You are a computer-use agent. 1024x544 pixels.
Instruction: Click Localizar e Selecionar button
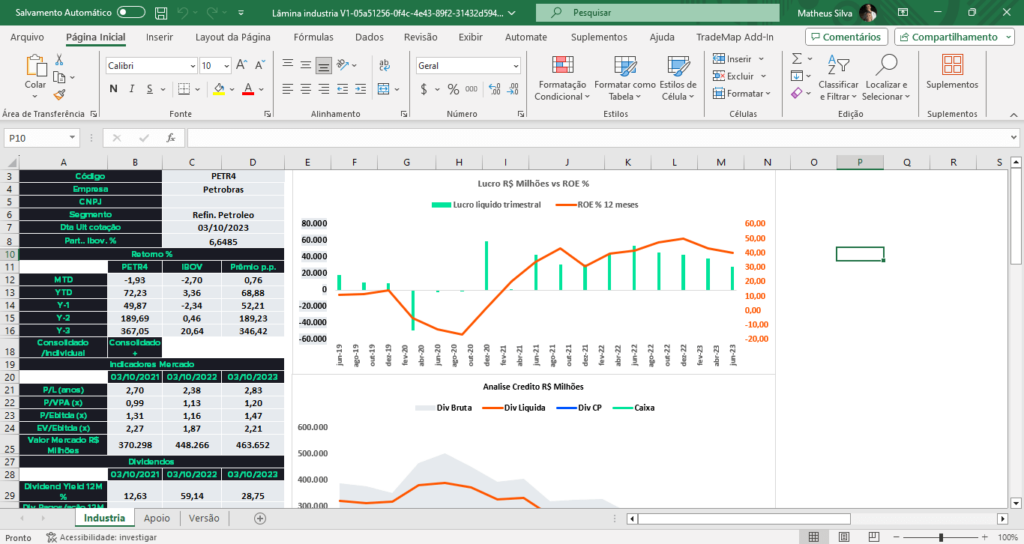886,78
